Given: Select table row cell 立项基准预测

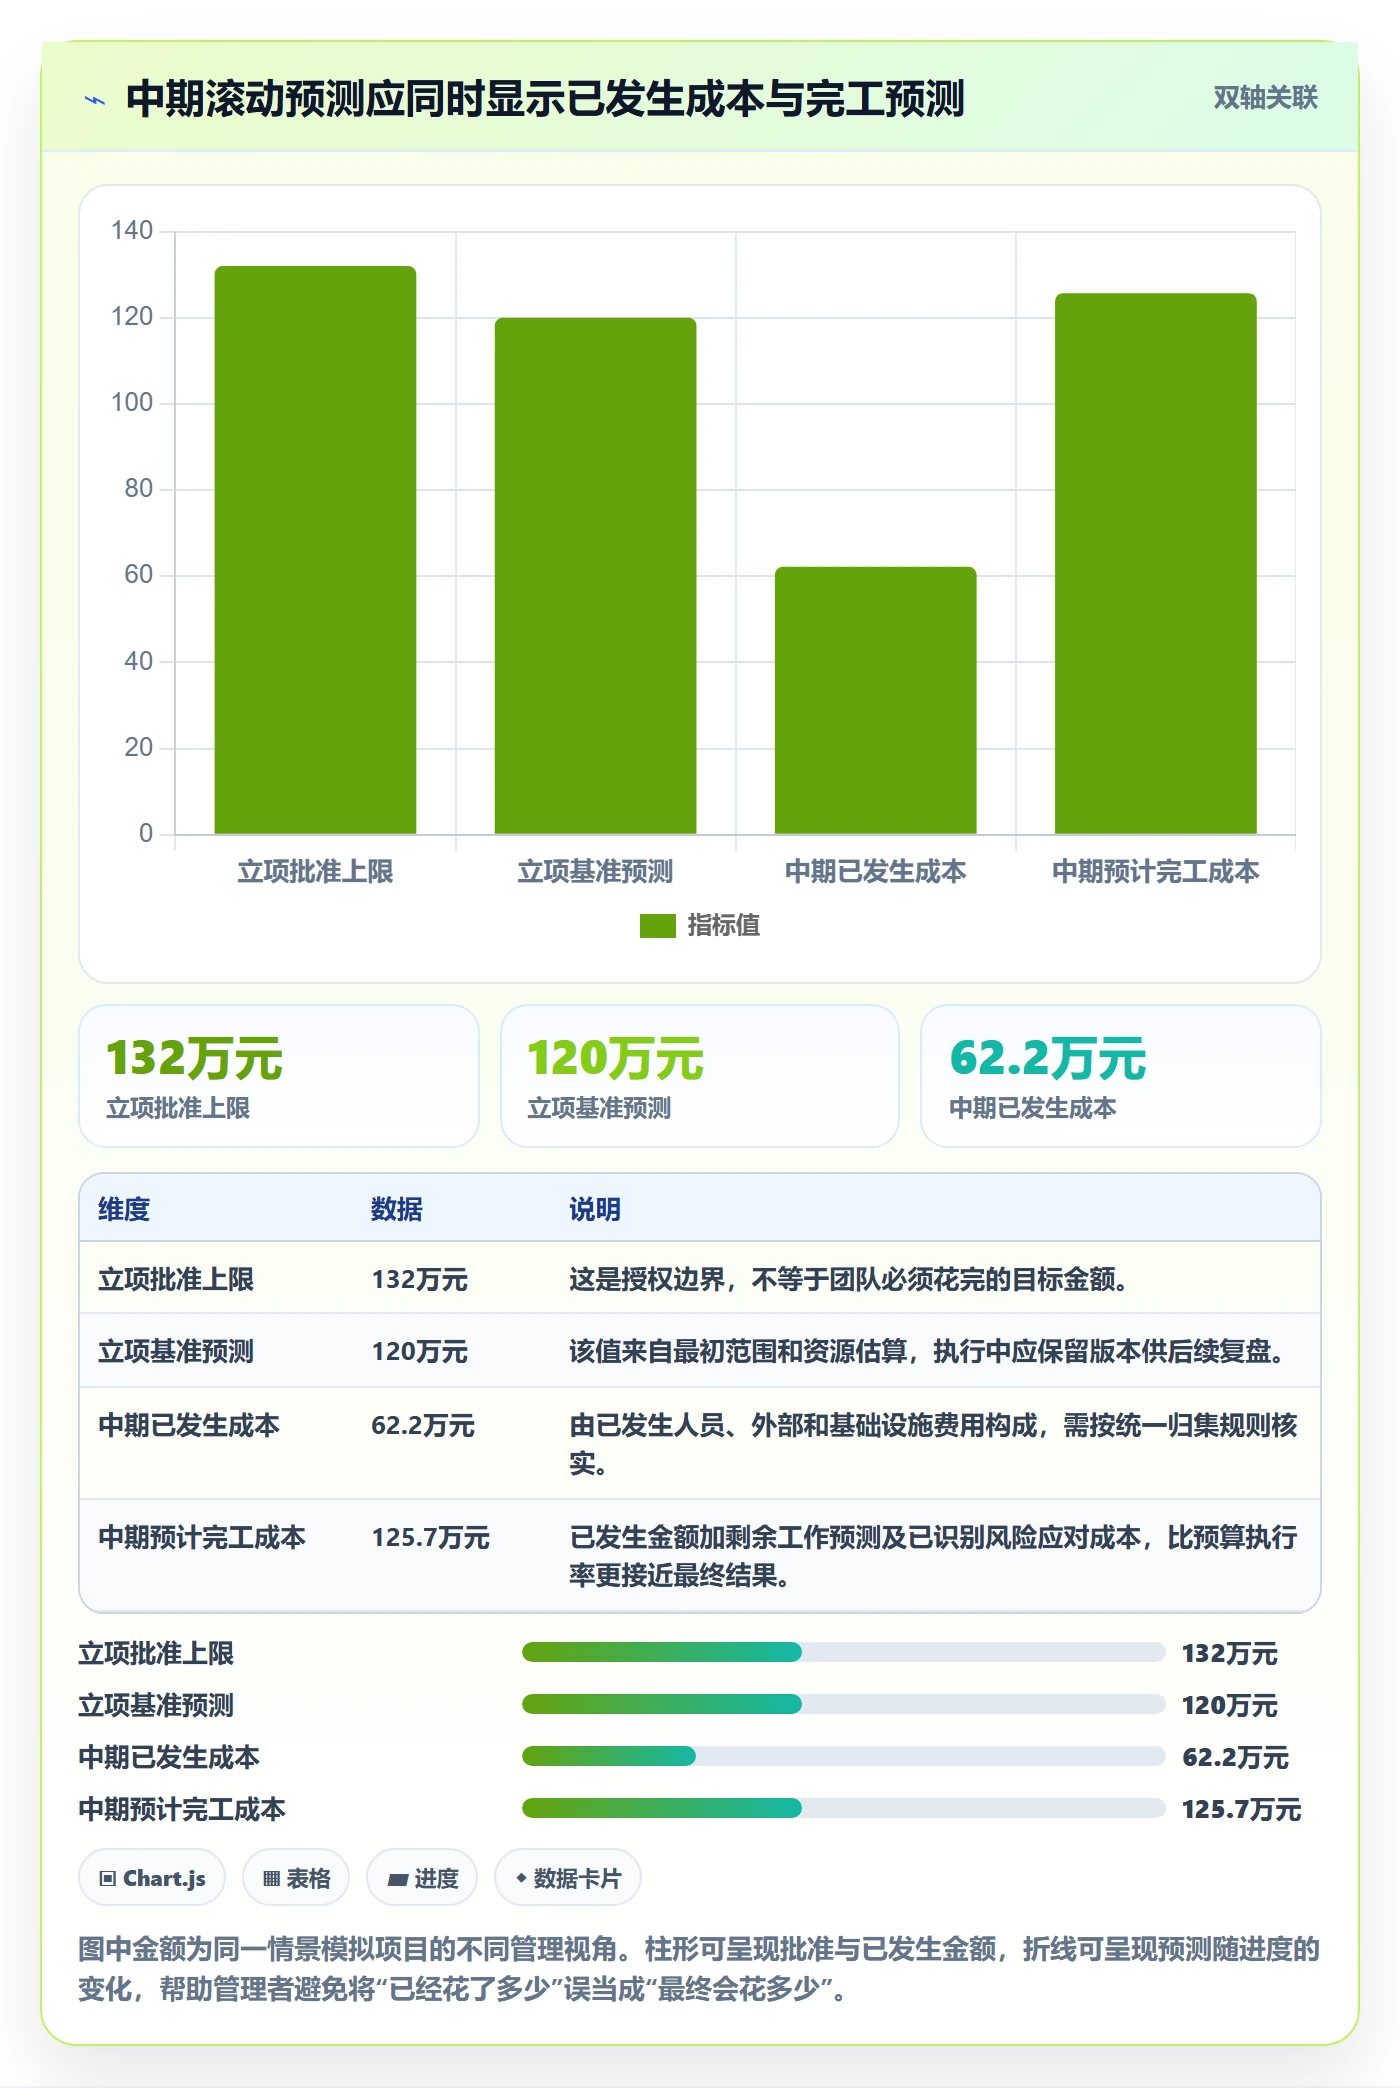Looking at the screenshot, I should pos(176,1351).
